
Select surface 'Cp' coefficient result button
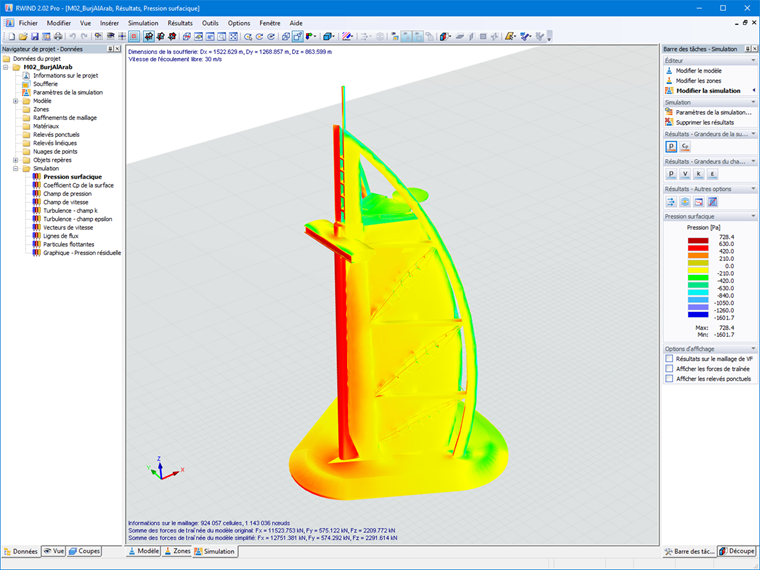click(685, 146)
